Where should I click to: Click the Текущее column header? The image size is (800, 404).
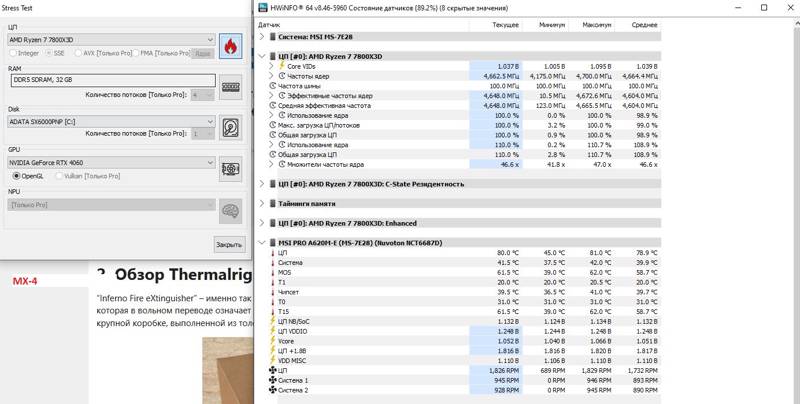click(505, 25)
